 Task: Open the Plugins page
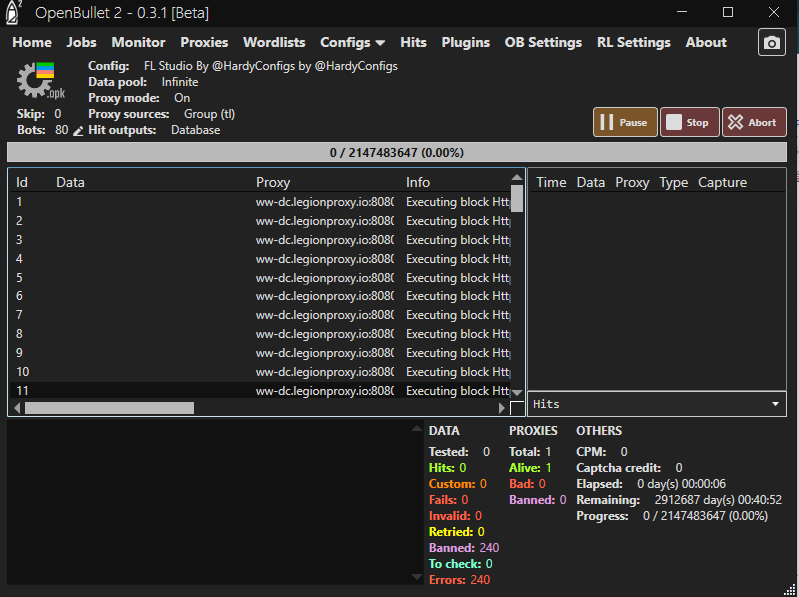coord(466,42)
